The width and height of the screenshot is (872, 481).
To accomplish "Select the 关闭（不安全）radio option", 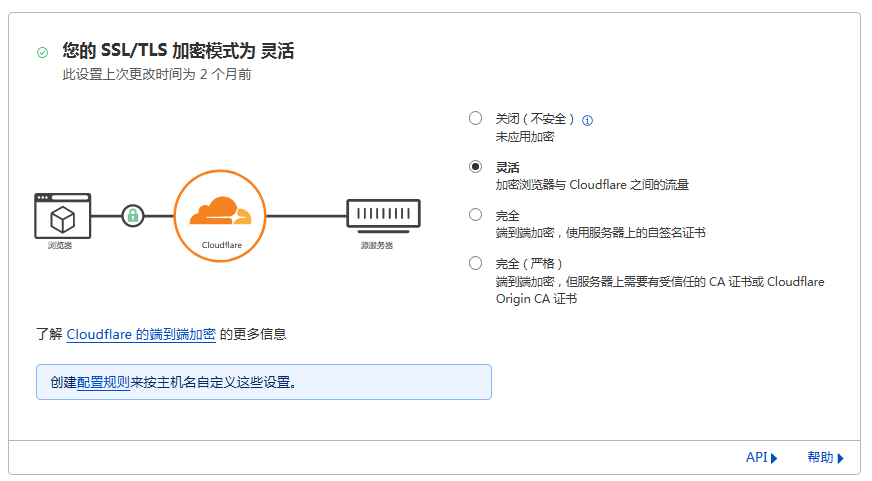I will pos(476,118).
